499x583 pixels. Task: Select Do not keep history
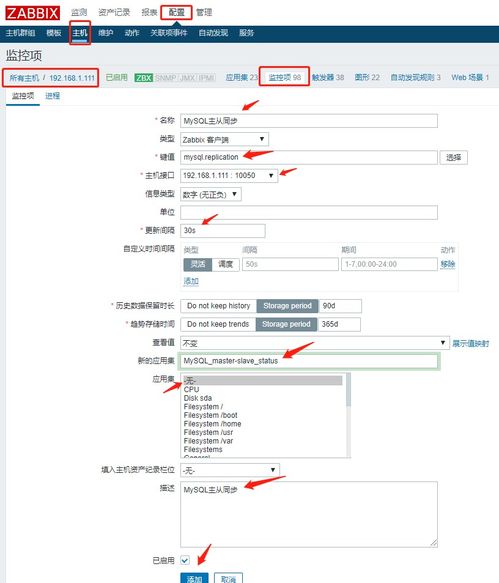tap(219, 306)
